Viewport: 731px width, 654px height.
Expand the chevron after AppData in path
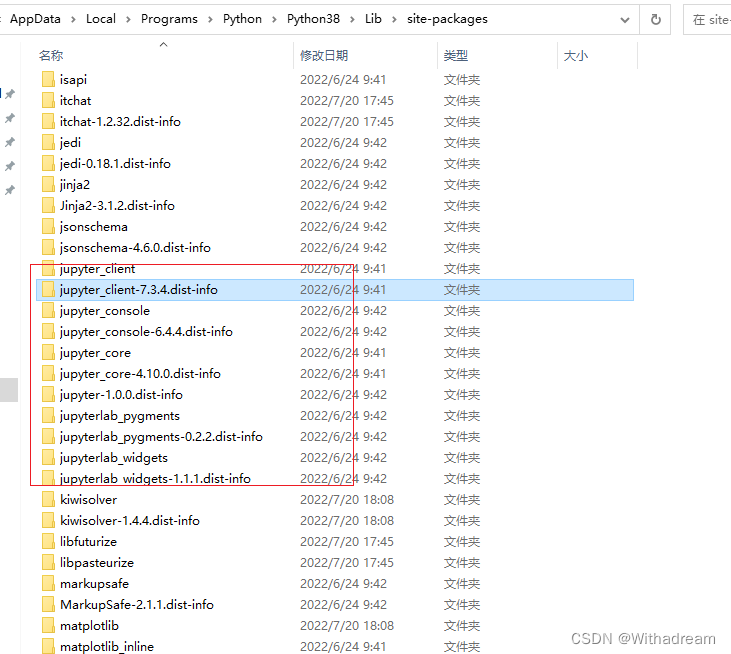pos(73,19)
